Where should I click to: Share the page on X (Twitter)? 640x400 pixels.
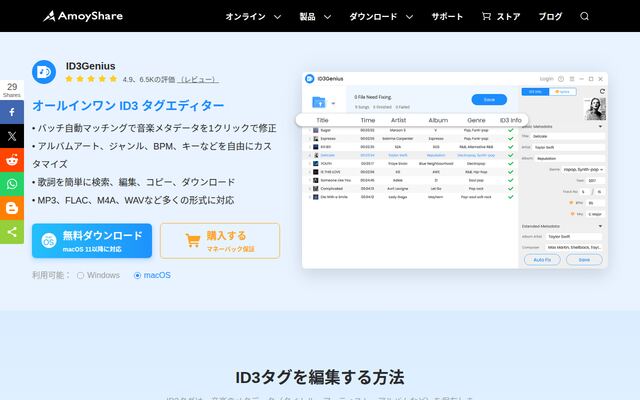12,136
